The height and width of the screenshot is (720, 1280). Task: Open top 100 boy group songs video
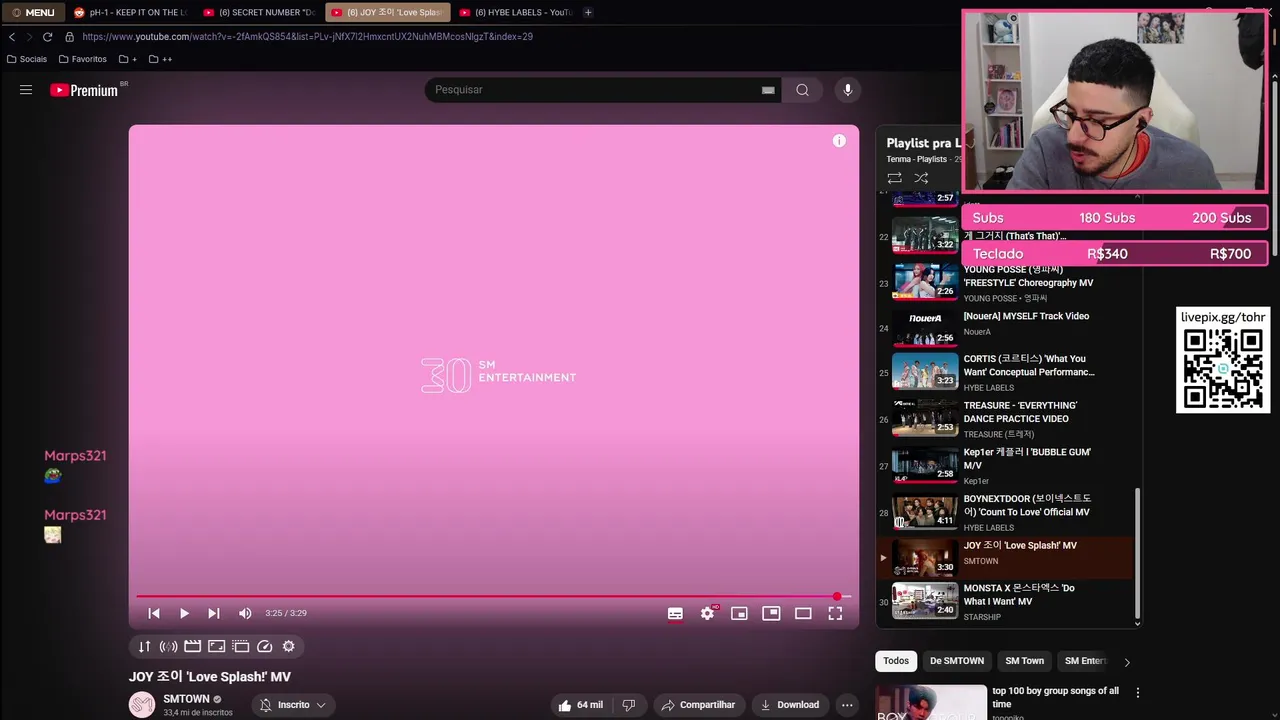1055,697
